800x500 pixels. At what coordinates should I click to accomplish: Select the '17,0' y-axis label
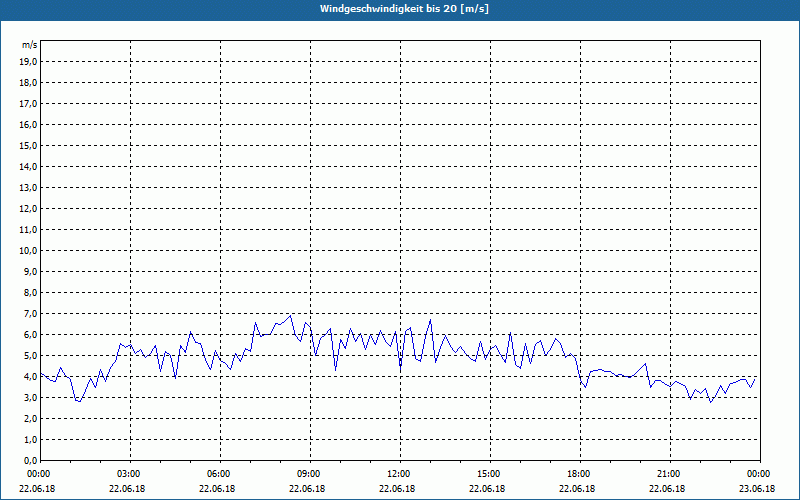pos(28,104)
